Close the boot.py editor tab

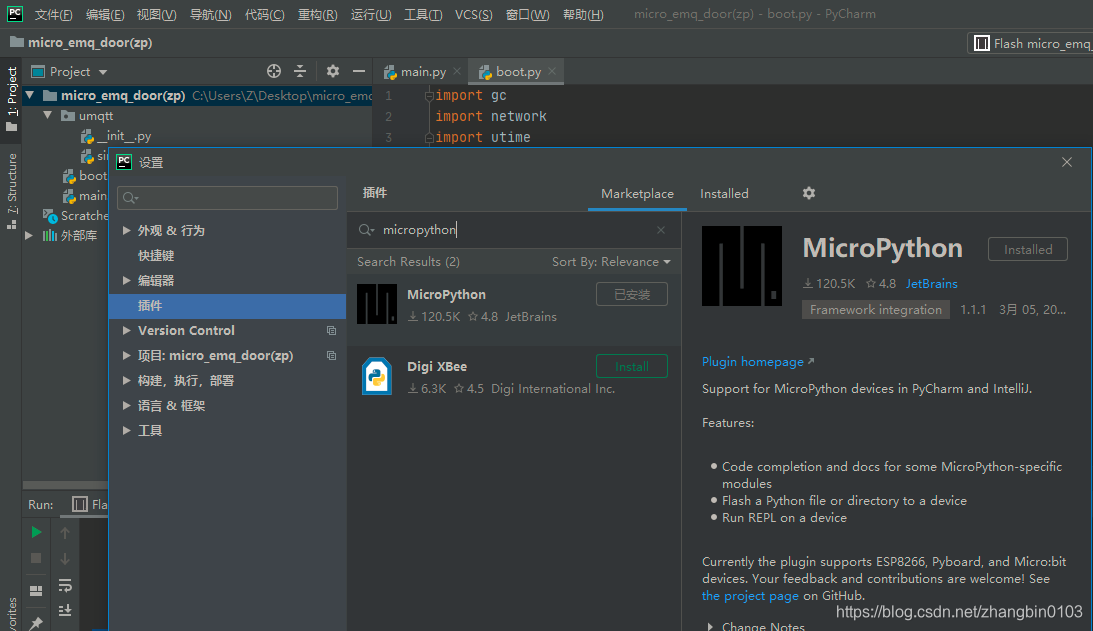click(552, 71)
